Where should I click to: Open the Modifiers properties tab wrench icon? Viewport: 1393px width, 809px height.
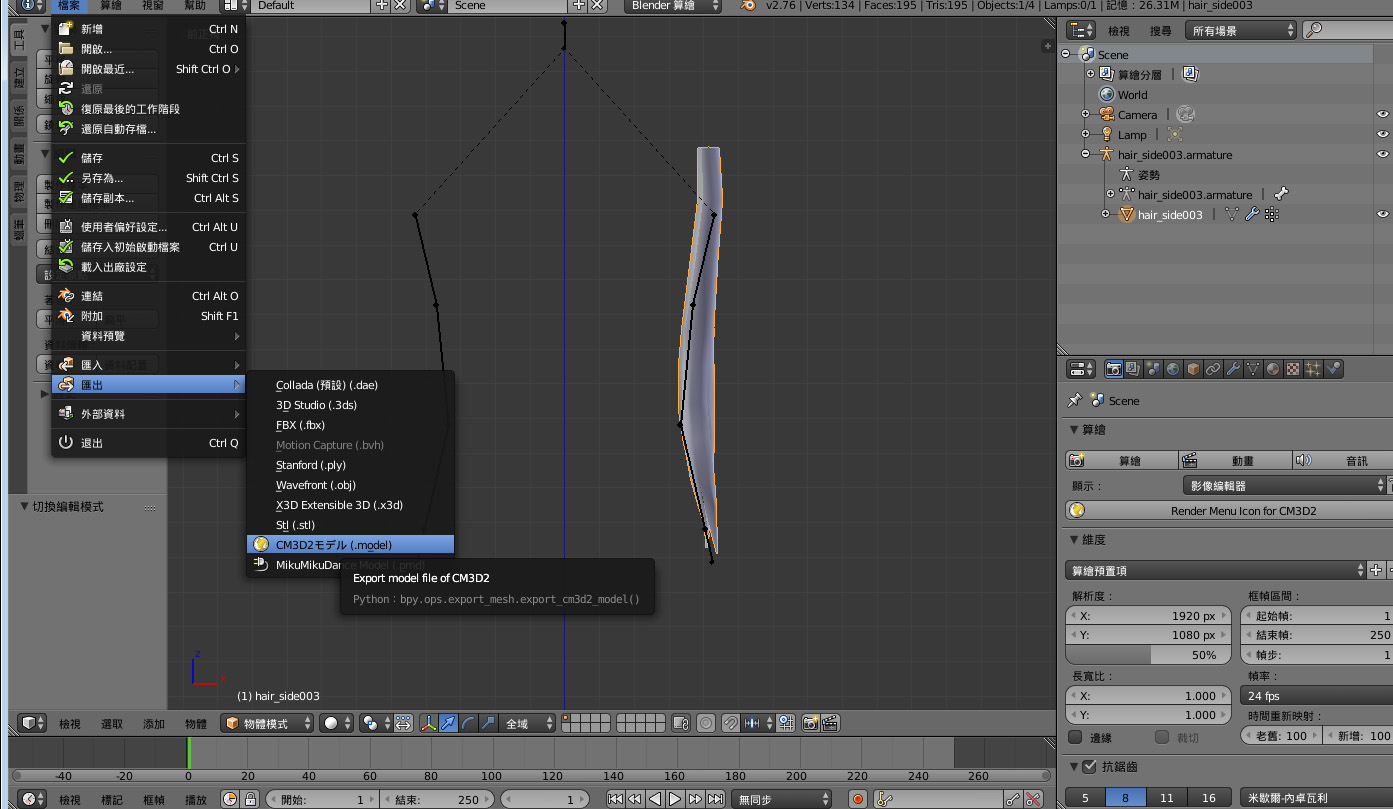click(1233, 369)
